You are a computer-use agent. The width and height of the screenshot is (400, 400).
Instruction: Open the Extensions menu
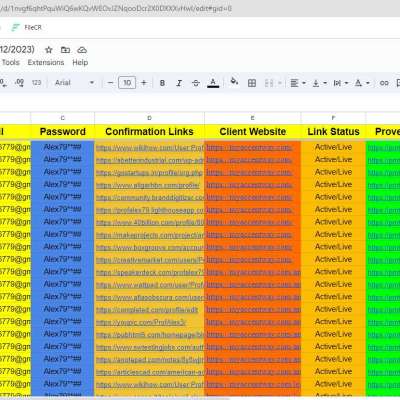46,62
